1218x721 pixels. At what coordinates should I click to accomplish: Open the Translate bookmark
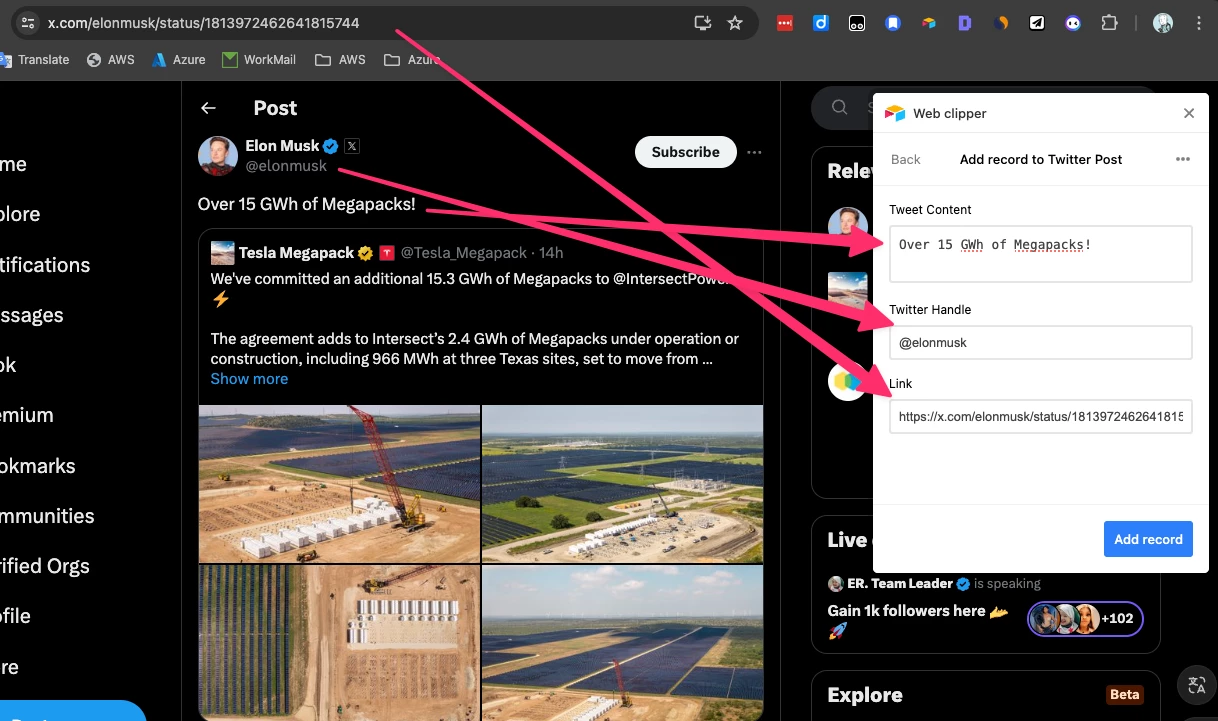[37, 60]
